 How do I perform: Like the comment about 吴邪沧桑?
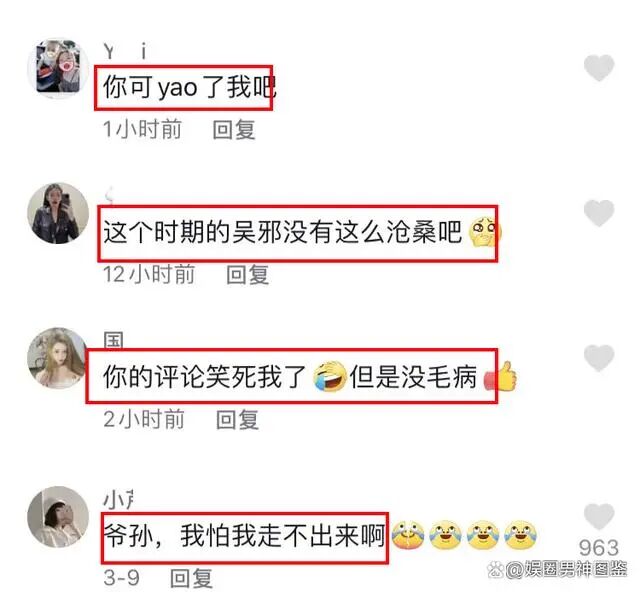click(x=599, y=213)
